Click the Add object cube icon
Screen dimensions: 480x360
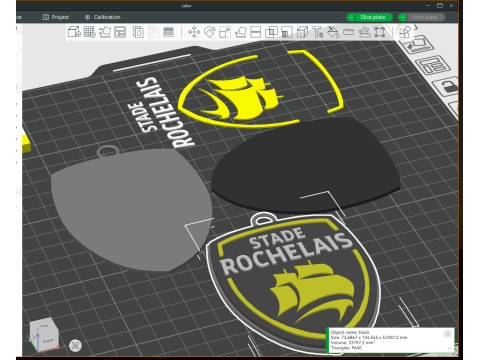click(74, 32)
